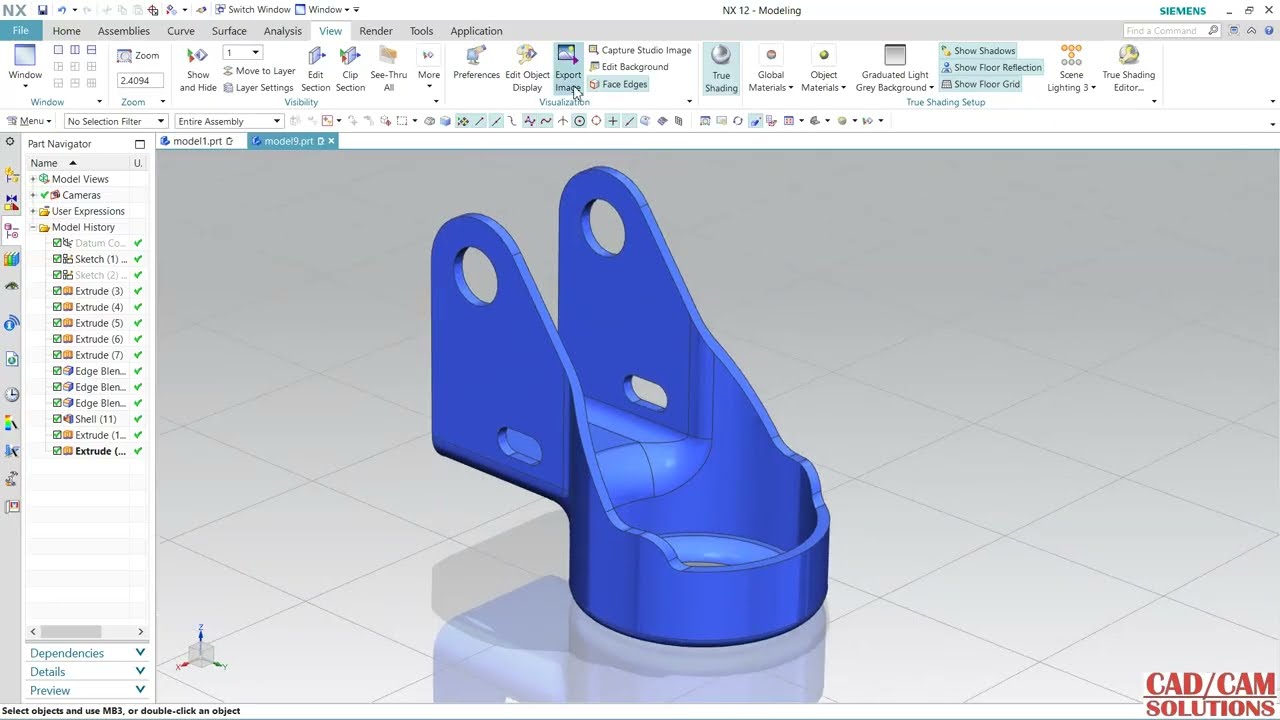Screen dimensions: 1280x720
Task: Click Edit Object Display icon
Action: tap(527, 56)
